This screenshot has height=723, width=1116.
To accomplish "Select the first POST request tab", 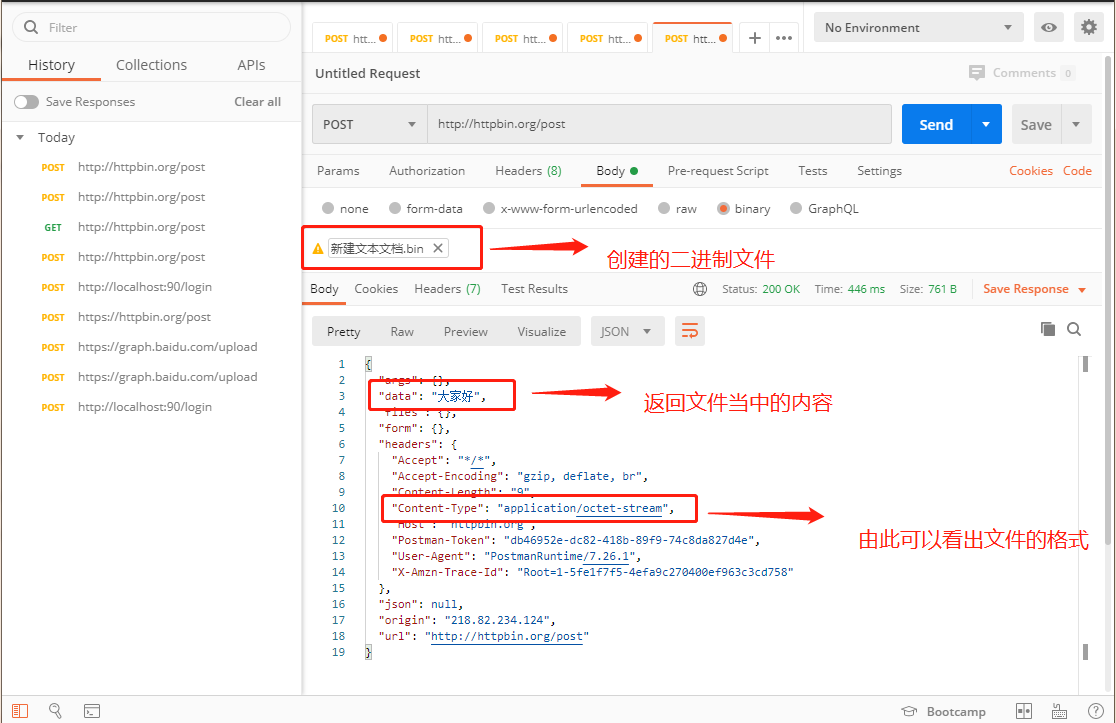I will tap(354, 38).
